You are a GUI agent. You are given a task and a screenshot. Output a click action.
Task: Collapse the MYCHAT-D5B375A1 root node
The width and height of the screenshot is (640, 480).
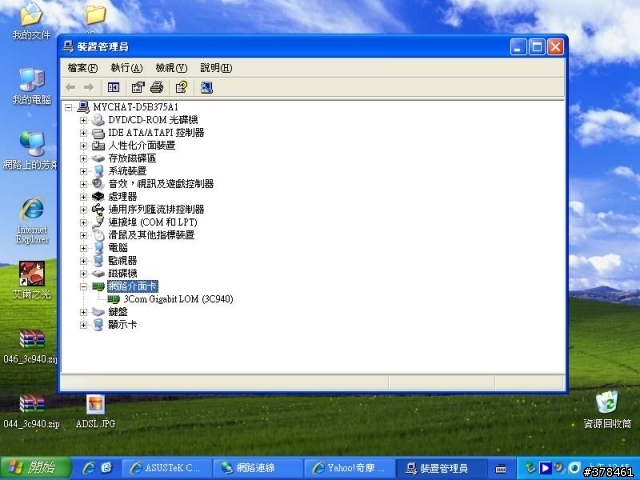(69, 107)
